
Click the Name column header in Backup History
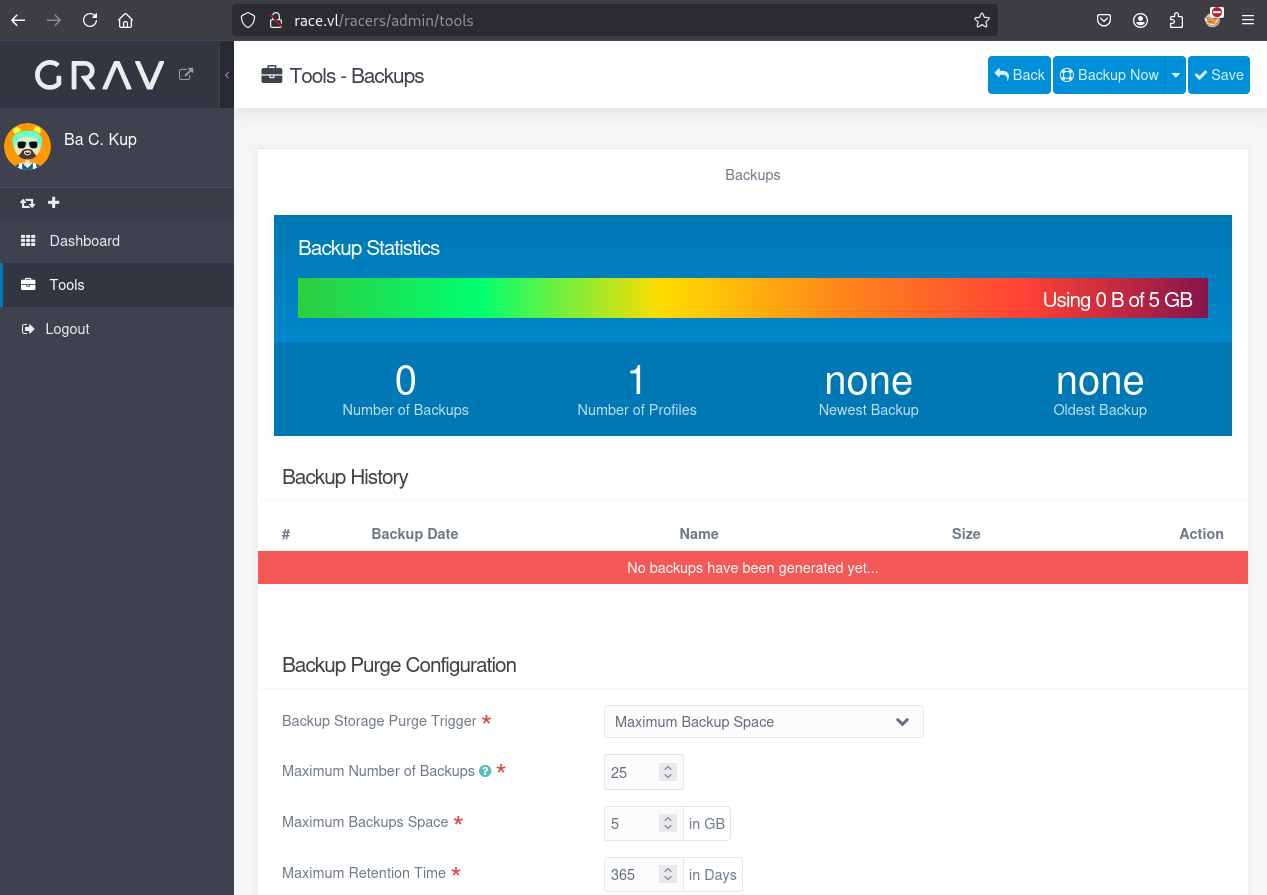coord(699,534)
